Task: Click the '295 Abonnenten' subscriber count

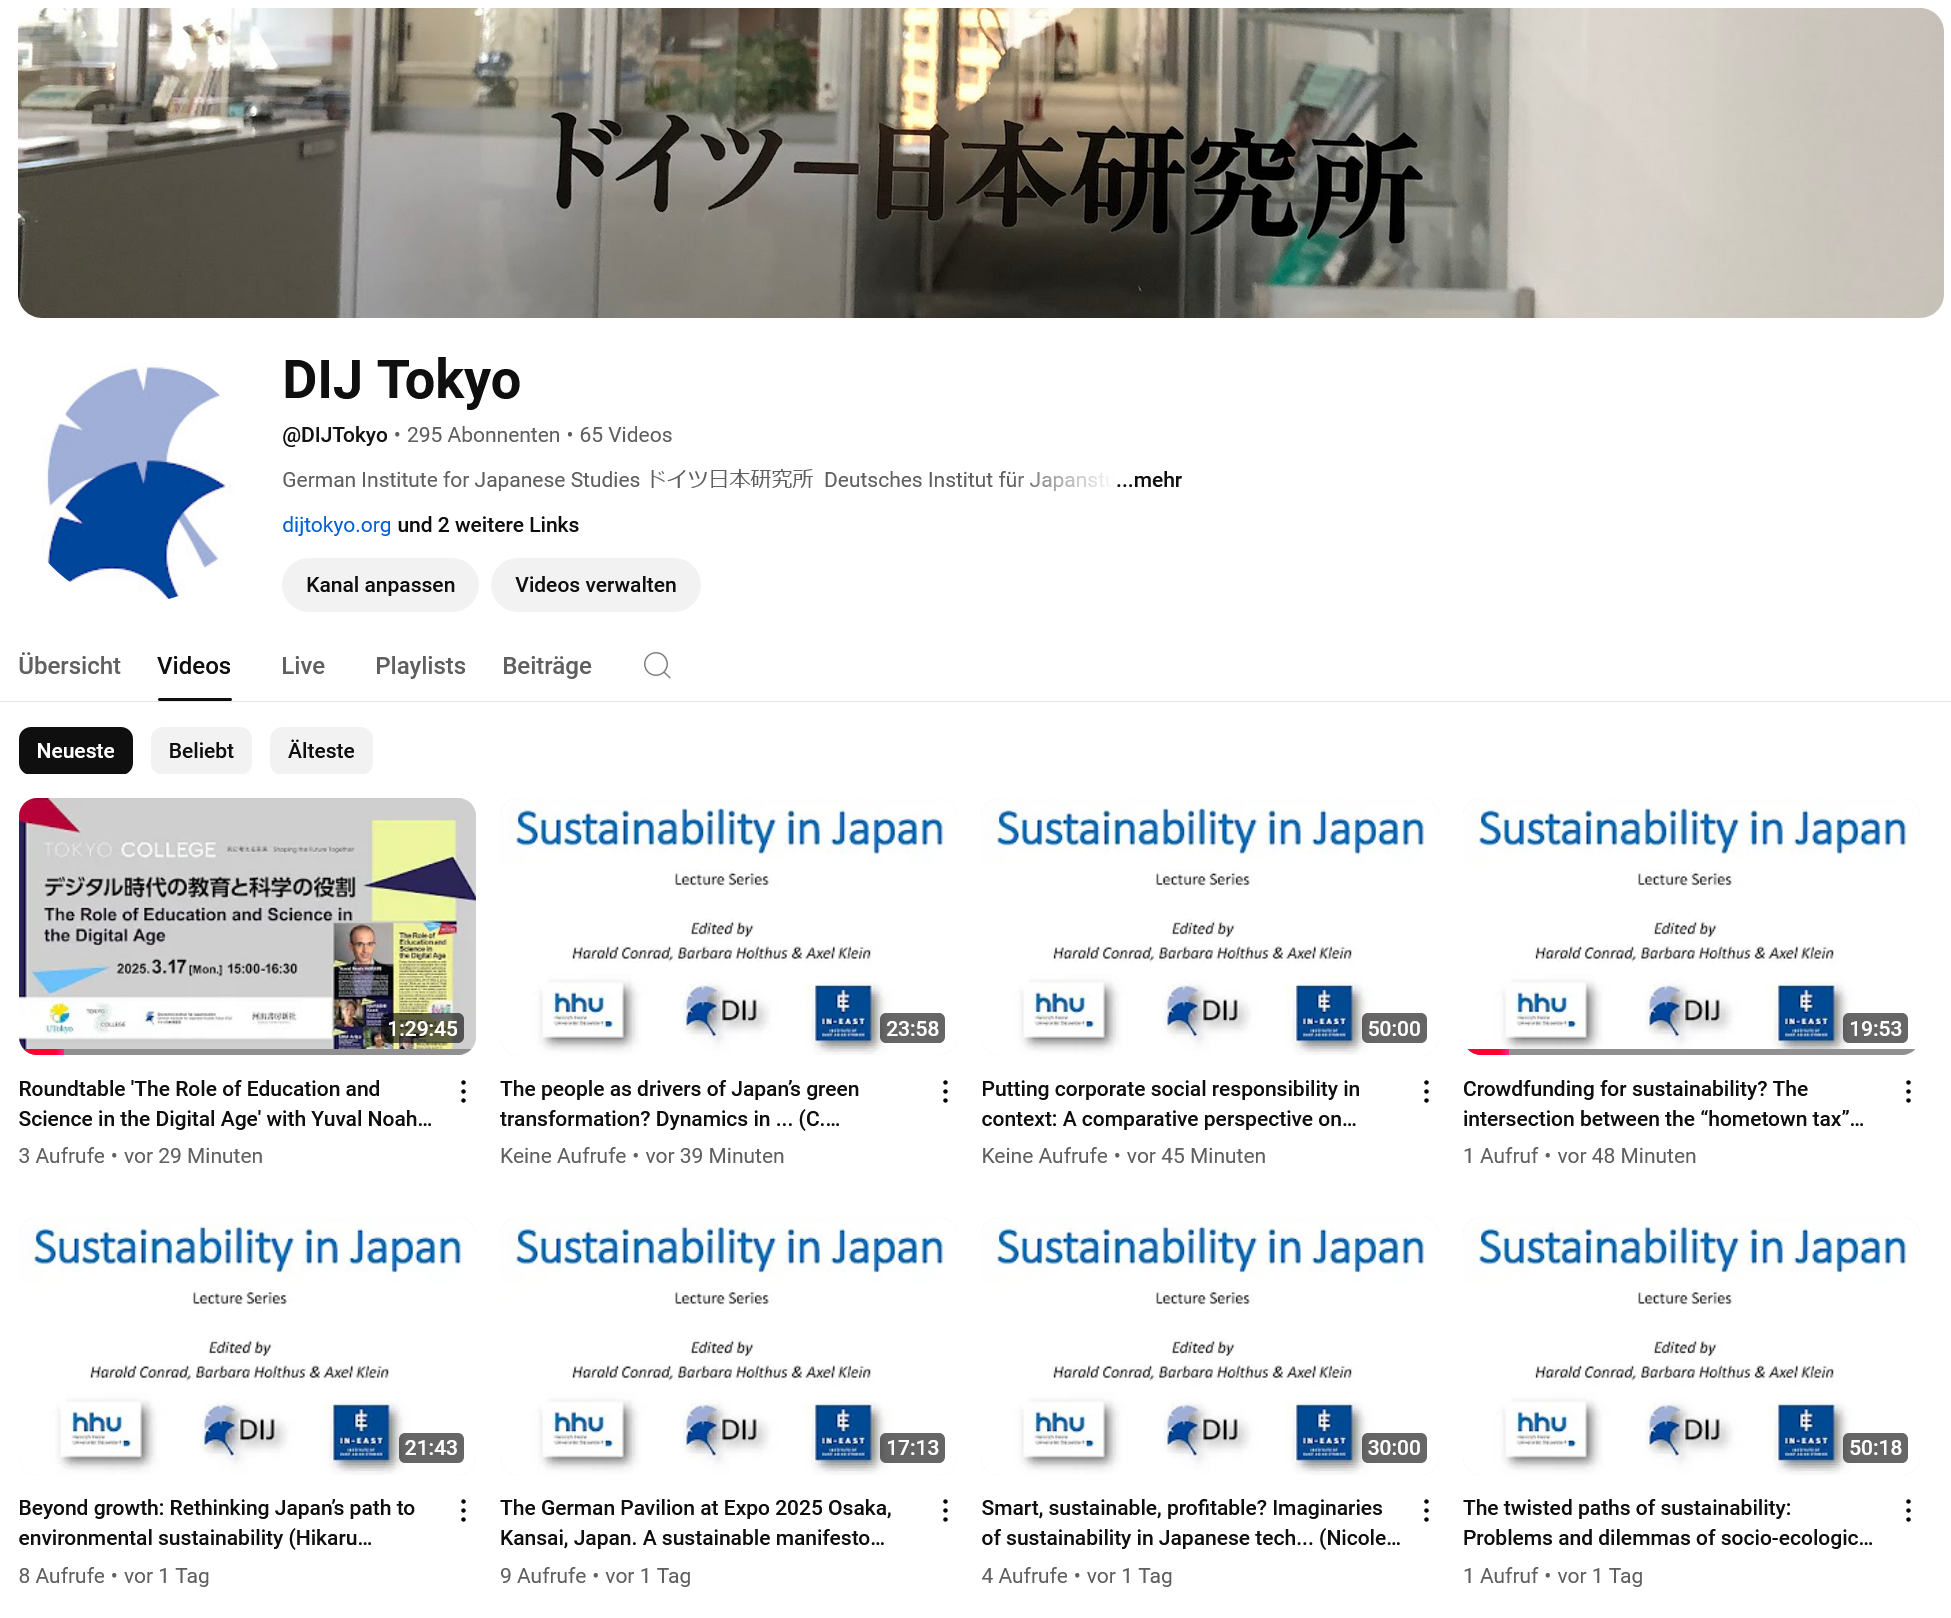Action: tap(483, 435)
